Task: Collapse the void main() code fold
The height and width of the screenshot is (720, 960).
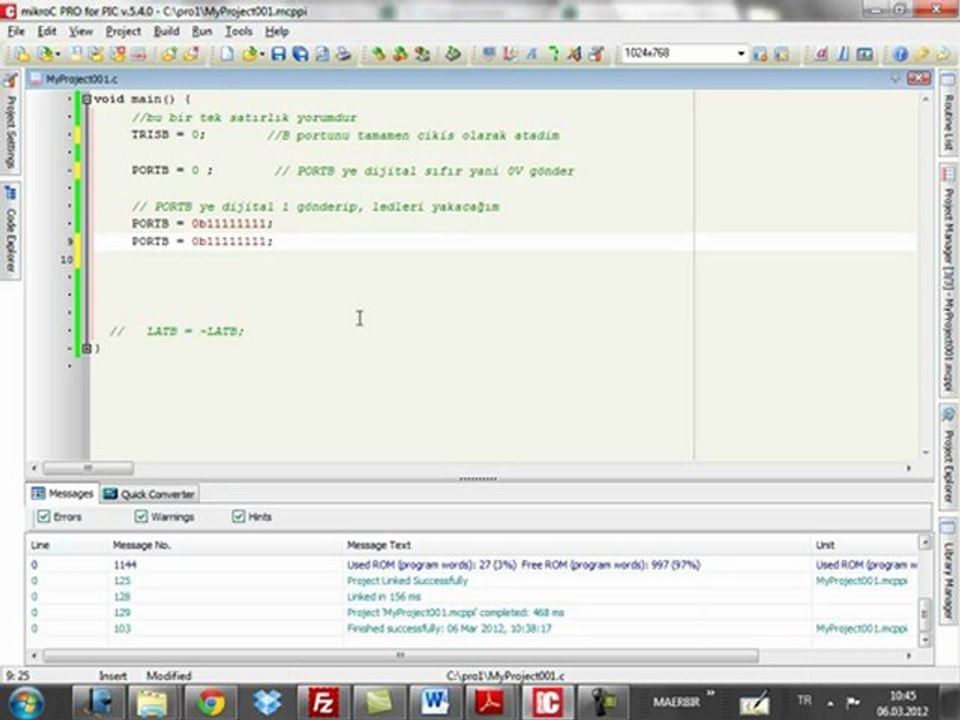Action: (87, 99)
